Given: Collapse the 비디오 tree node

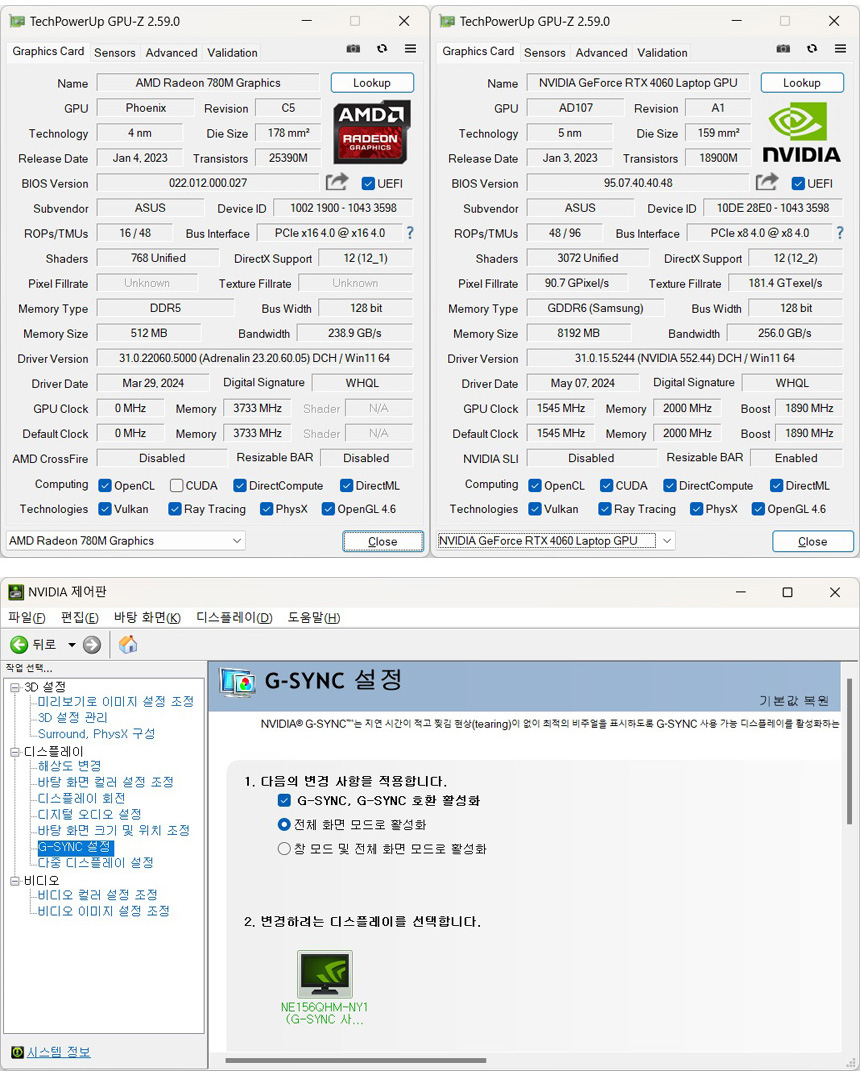Looking at the screenshot, I should tap(15, 881).
